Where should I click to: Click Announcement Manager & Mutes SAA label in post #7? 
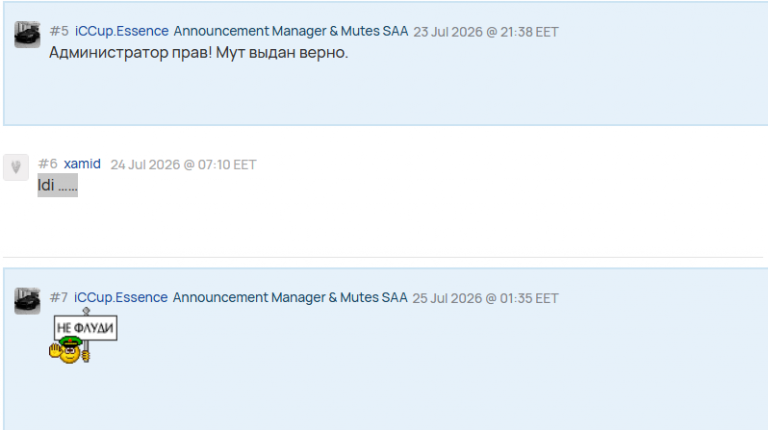(x=290, y=297)
